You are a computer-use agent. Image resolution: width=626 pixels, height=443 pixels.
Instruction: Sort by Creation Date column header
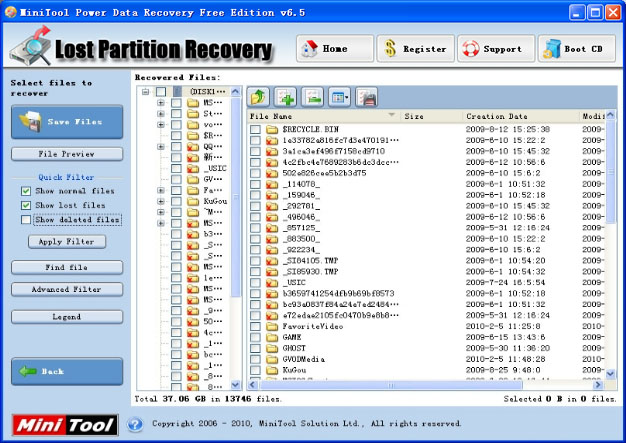click(520, 116)
